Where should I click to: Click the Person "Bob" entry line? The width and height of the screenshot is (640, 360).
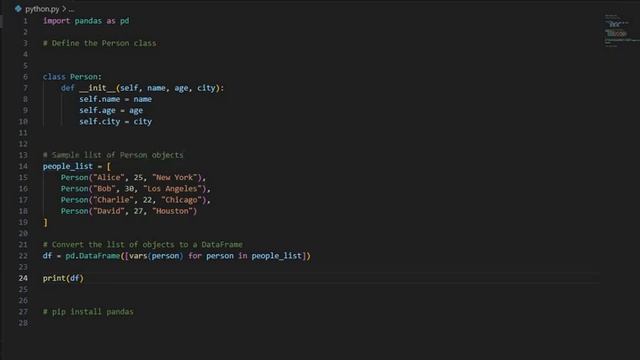tap(136, 189)
